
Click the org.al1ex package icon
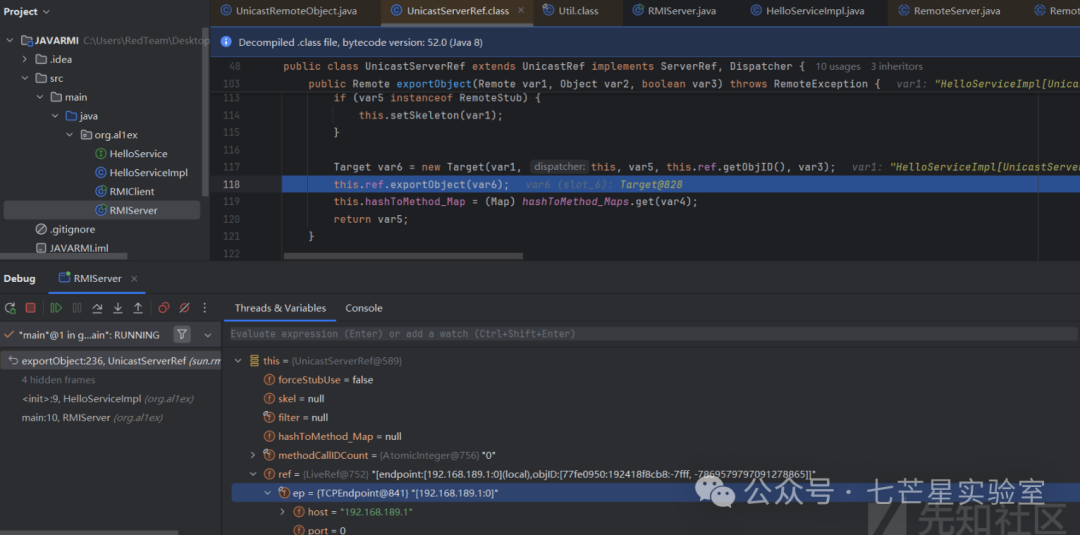[x=86, y=135]
